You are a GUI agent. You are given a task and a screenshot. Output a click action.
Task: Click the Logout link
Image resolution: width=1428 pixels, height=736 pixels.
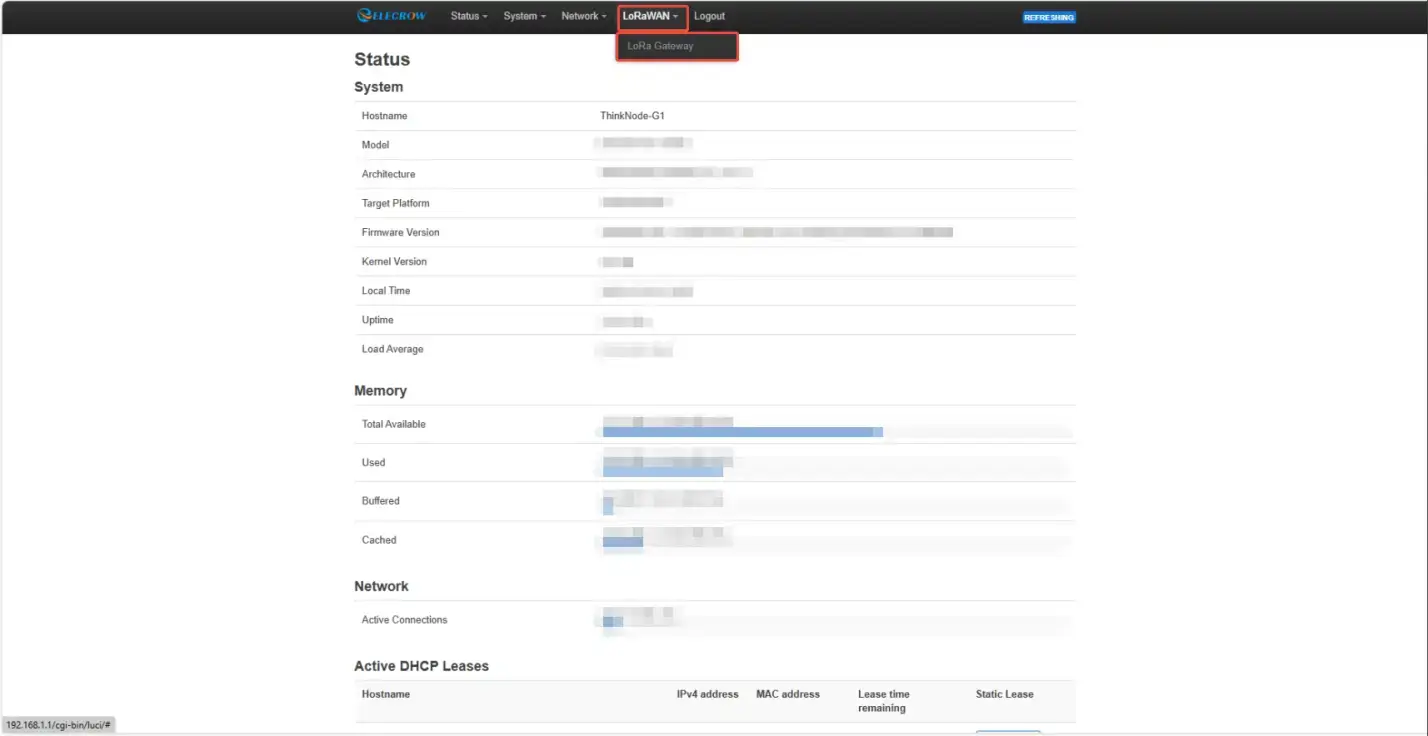(x=709, y=16)
